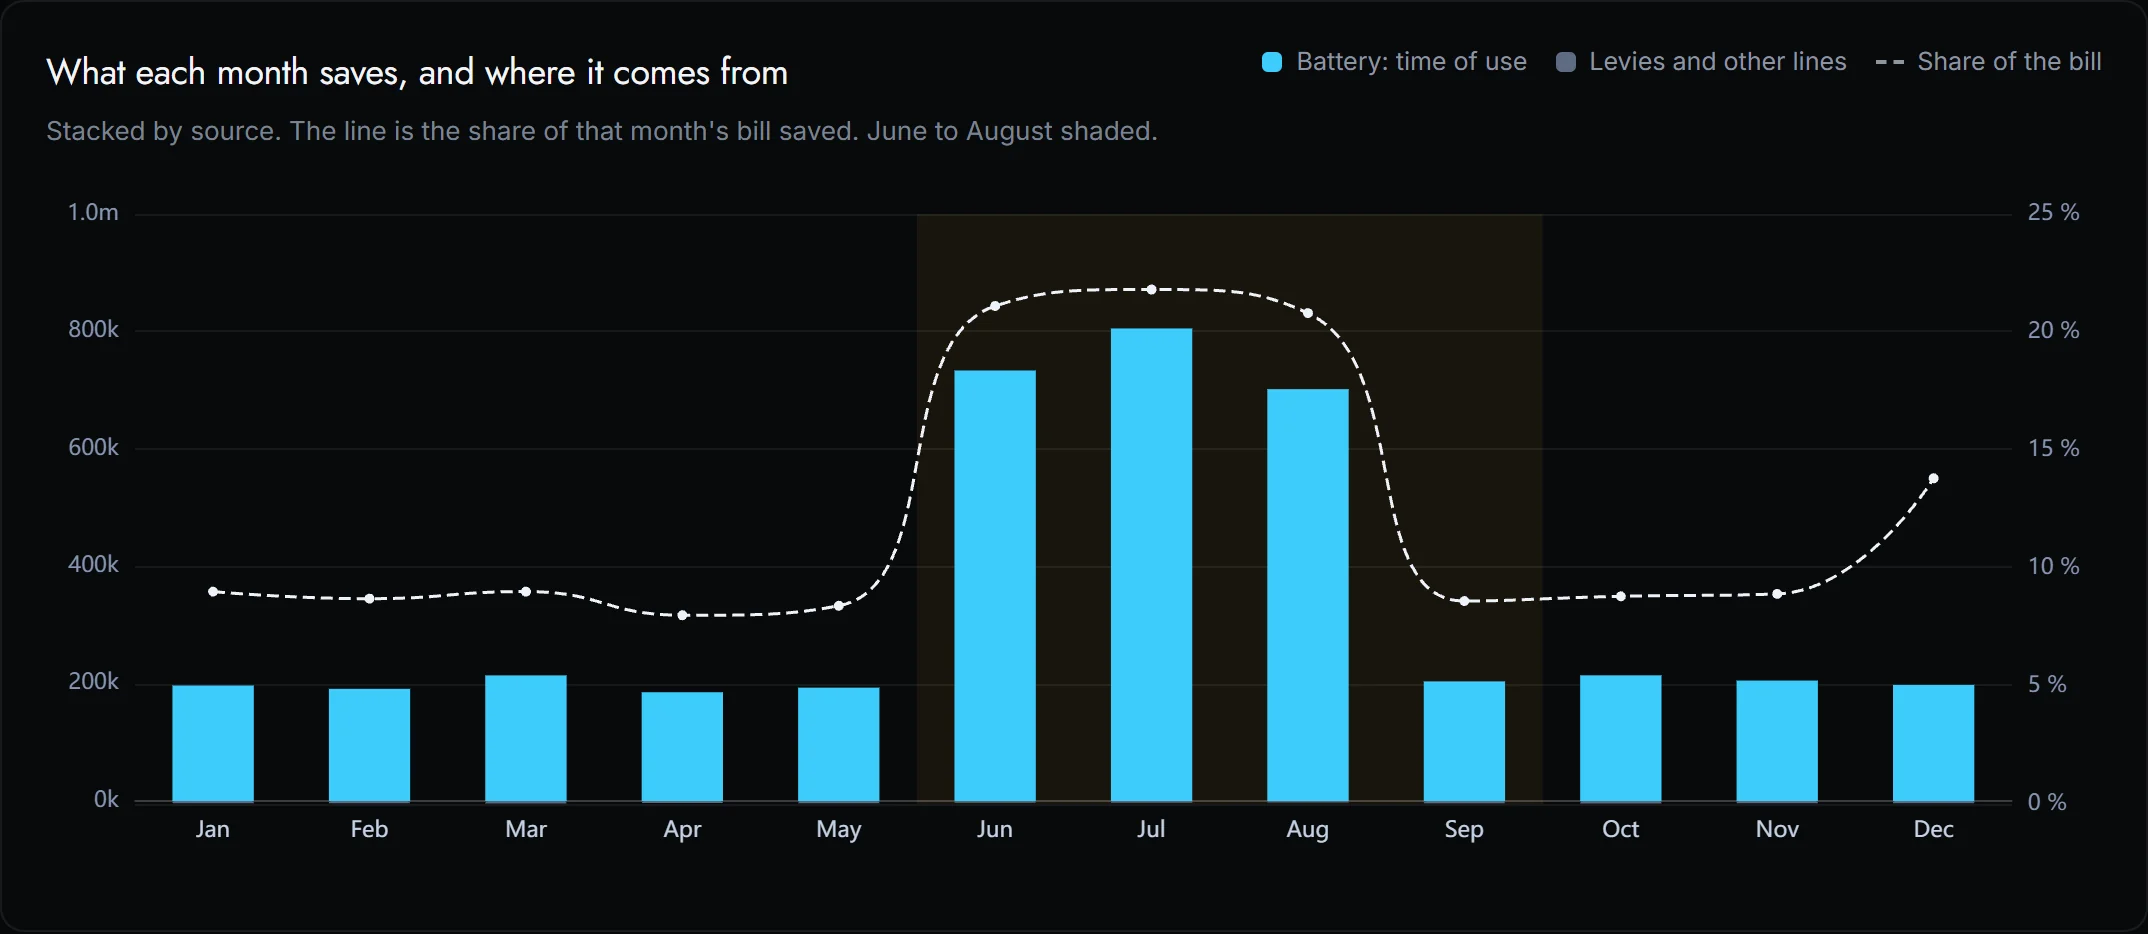Click the December bar
This screenshot has height=934, width=2148.
pos(1934,743)
